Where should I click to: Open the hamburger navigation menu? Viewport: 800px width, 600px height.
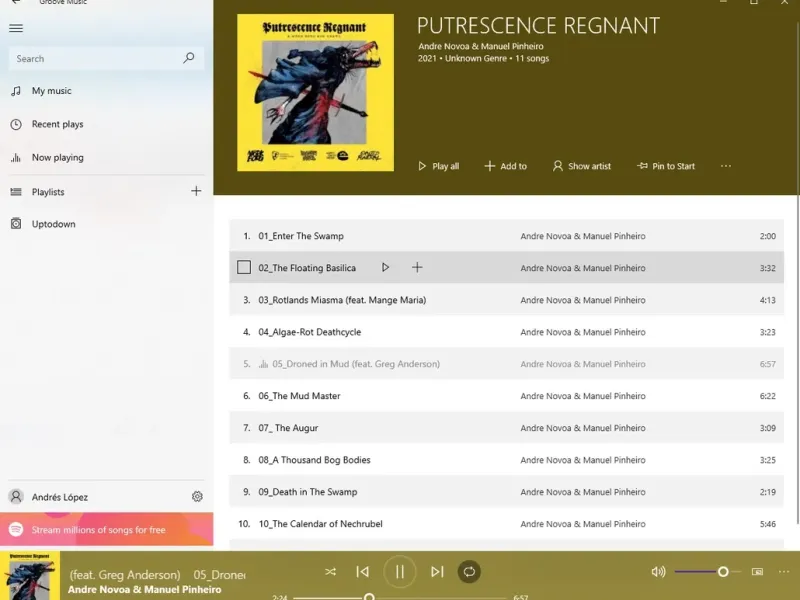(x=16, y=28)
